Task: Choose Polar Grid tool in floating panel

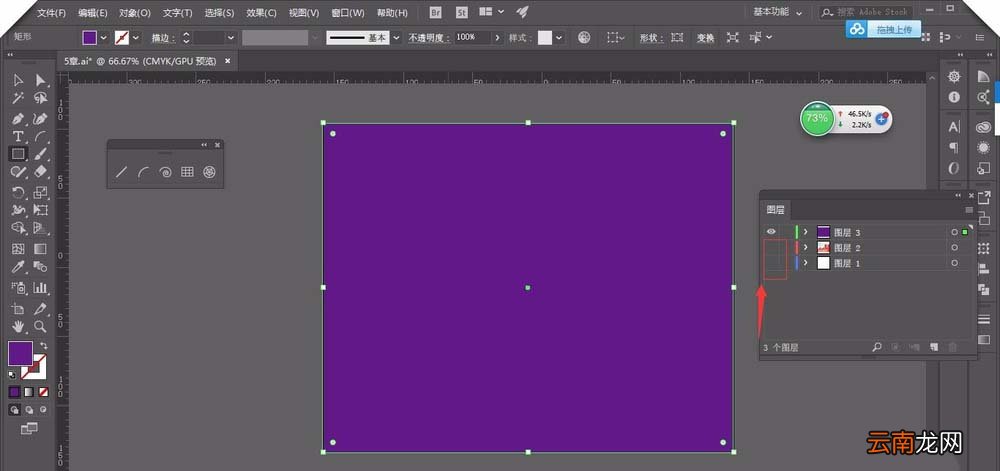Action: tap(209, 172)
